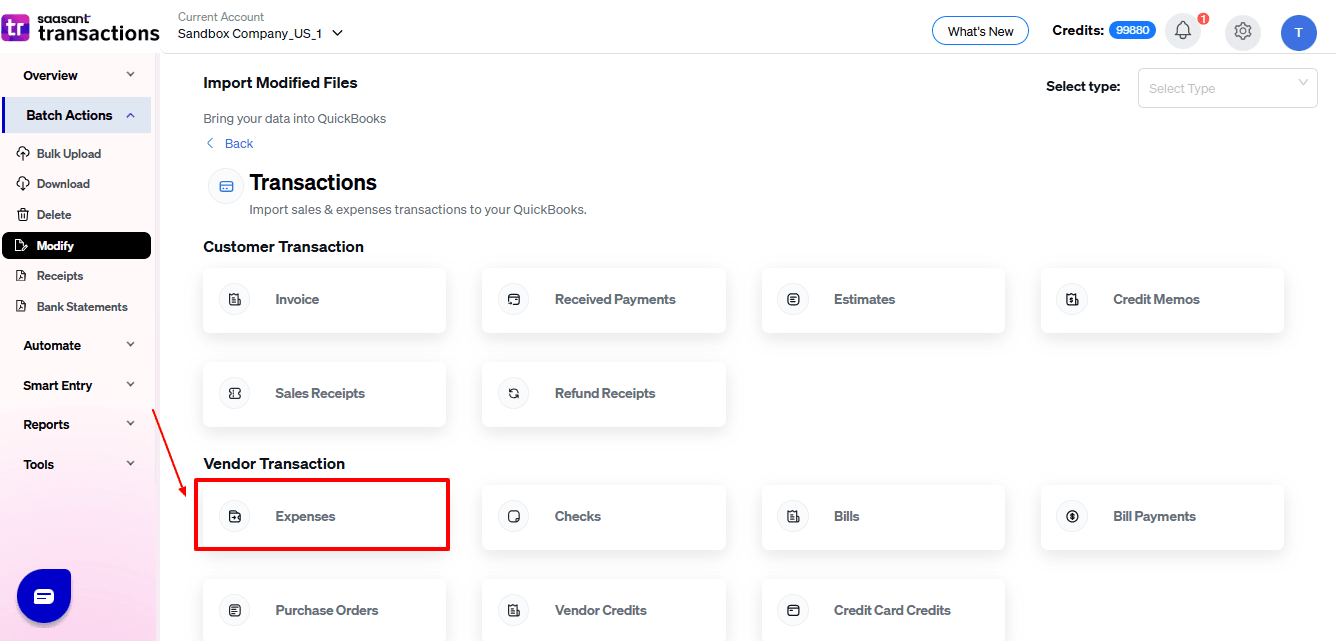
Task: Open the chat support widget
Action: pyautogui.click(x=44, y=596)
